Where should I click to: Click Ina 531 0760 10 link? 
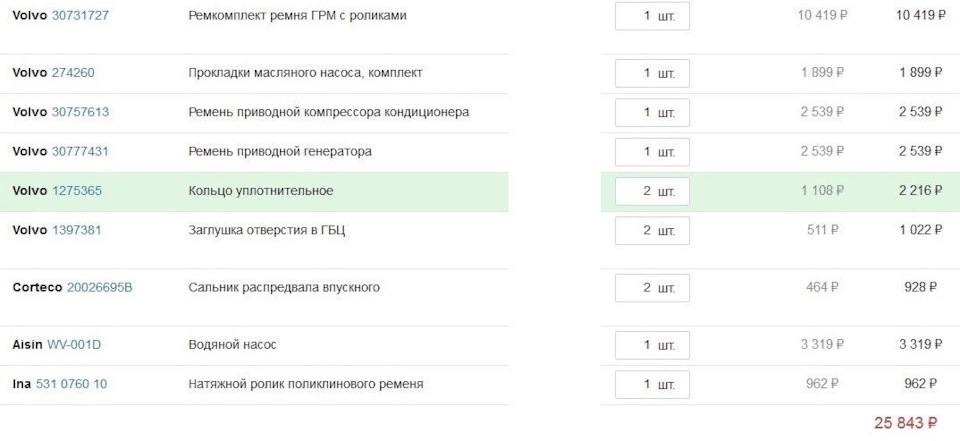coord(71,384)
